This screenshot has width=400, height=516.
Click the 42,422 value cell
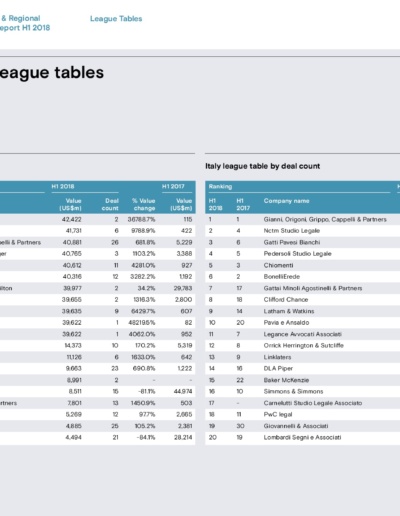click(x=72, y=219)
